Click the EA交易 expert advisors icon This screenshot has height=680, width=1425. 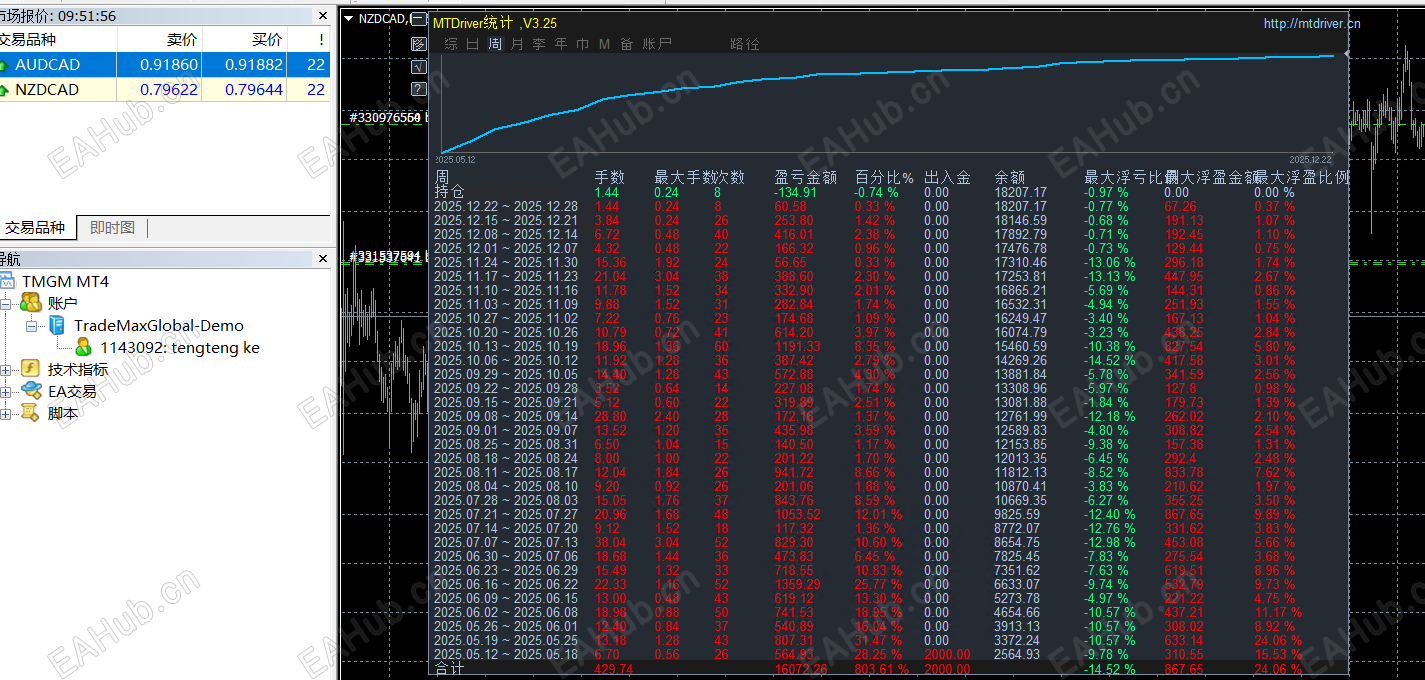point(30,391)
